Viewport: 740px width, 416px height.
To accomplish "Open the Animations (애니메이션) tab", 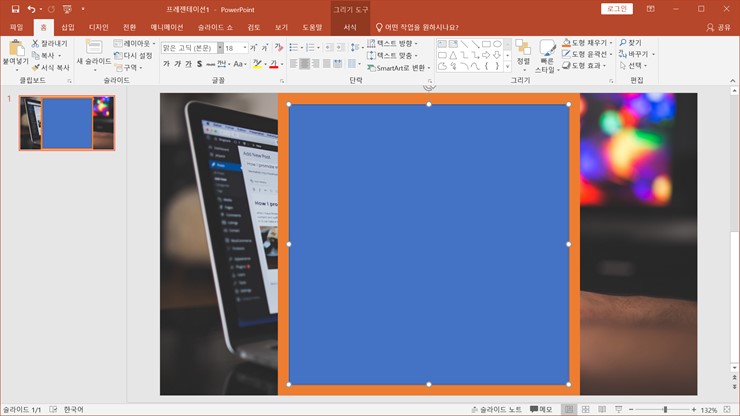I will pos(167,27).
